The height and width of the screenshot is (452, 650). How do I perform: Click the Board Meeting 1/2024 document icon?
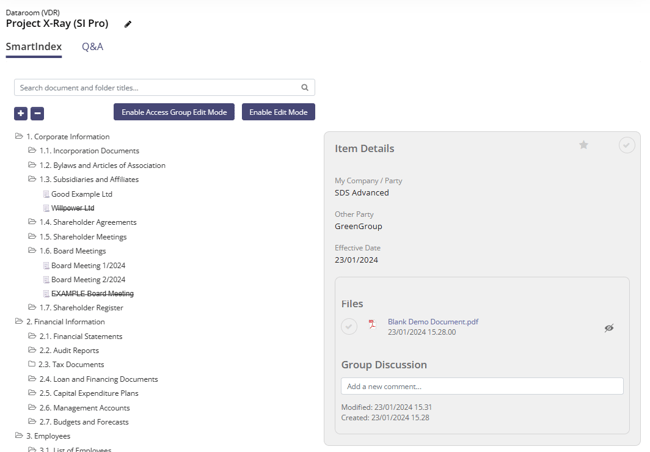click(46, 266)
